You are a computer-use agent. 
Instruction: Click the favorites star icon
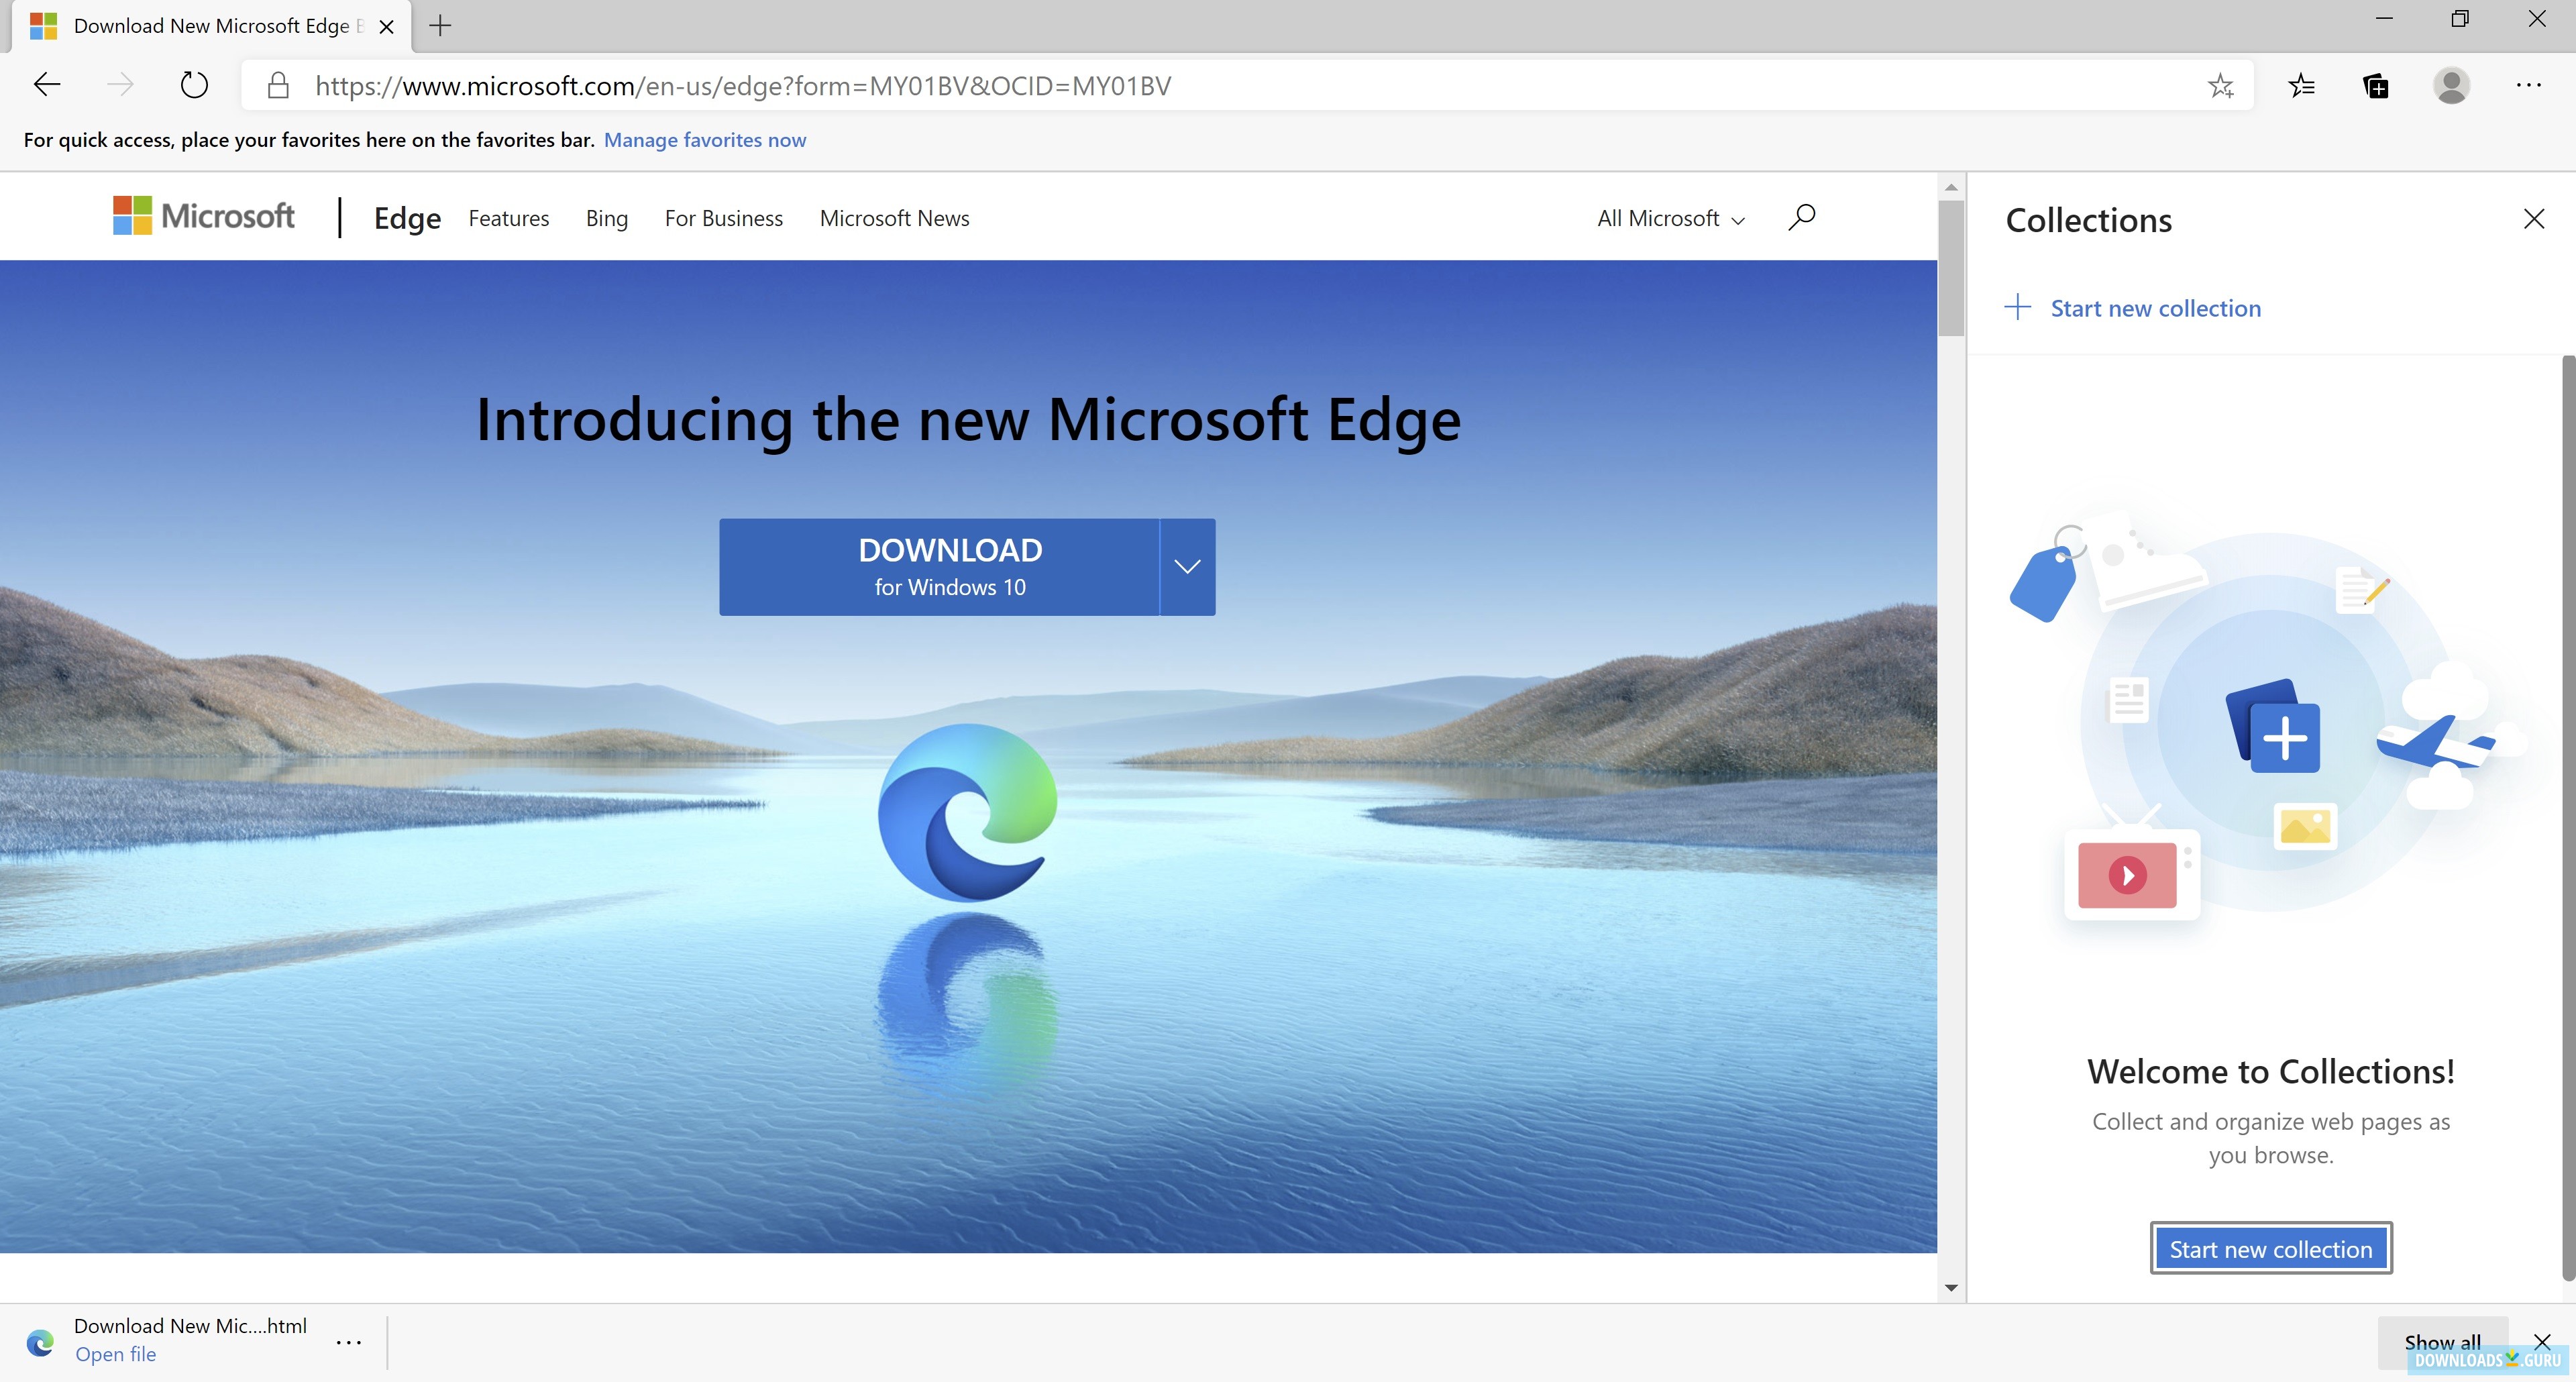tap(2222, 85)
